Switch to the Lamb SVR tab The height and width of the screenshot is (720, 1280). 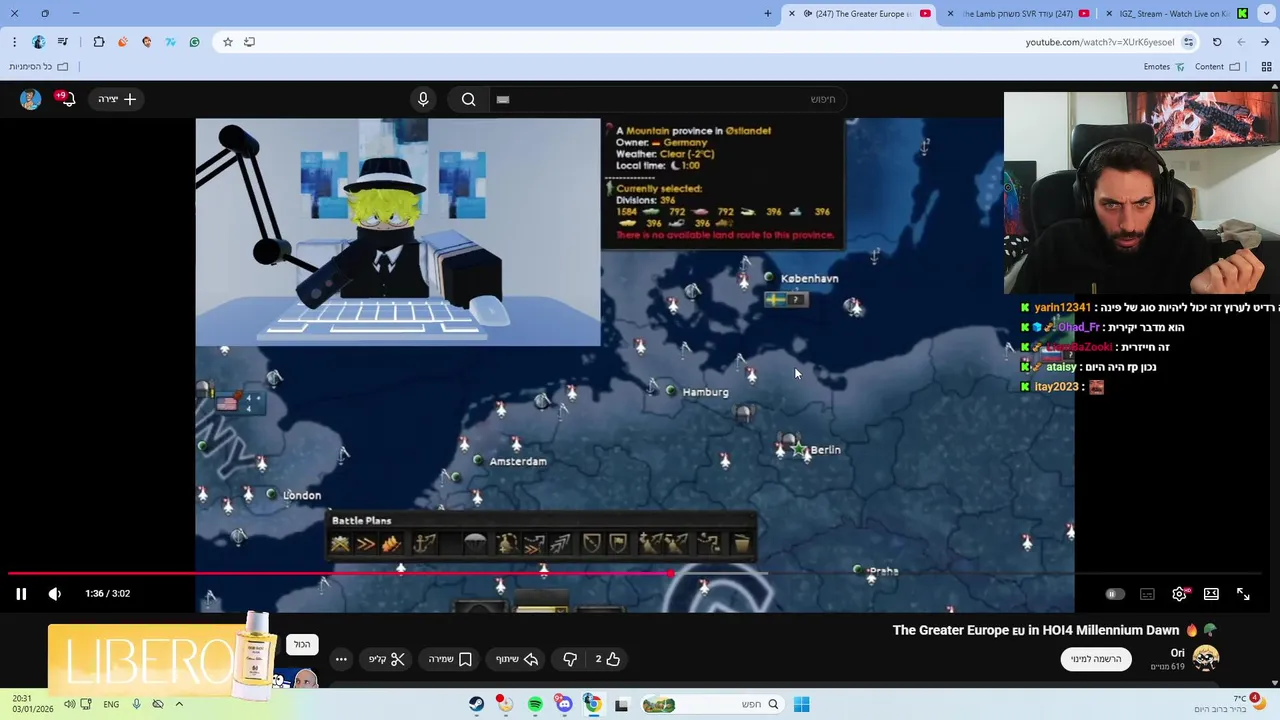coord(1018,14)
